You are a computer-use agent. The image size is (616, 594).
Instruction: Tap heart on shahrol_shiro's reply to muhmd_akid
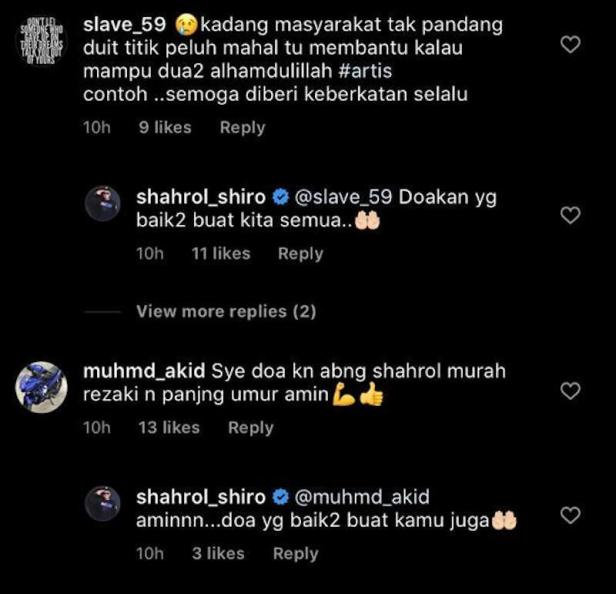pyautogui.click(x=570, y=515)
